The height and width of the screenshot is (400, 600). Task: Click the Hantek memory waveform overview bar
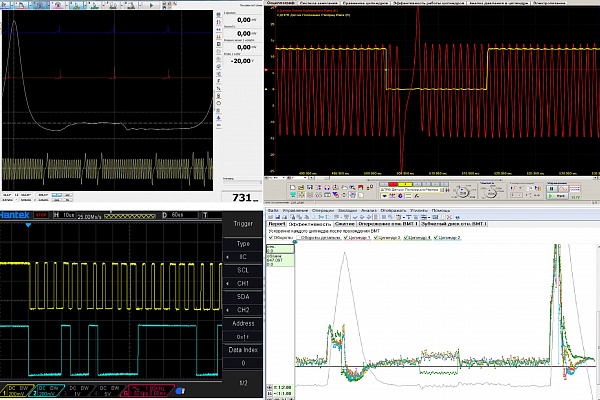130,216
